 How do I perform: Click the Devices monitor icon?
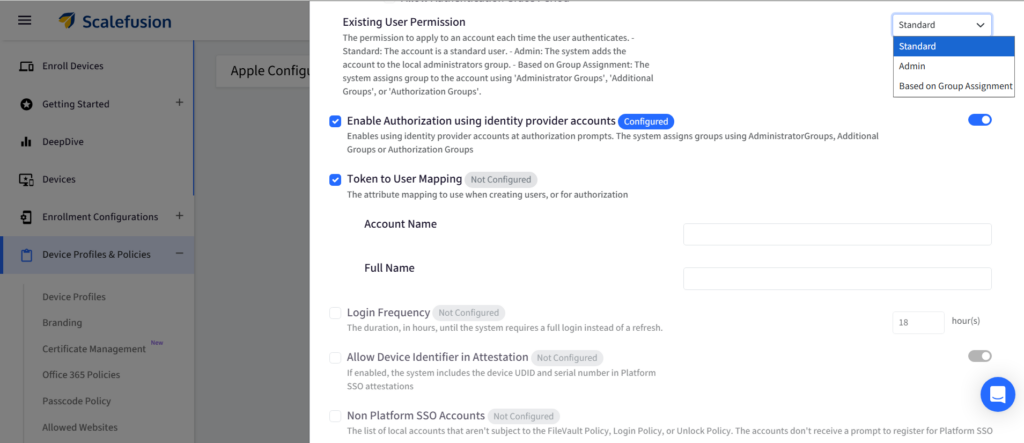click(x=26, y=180)
